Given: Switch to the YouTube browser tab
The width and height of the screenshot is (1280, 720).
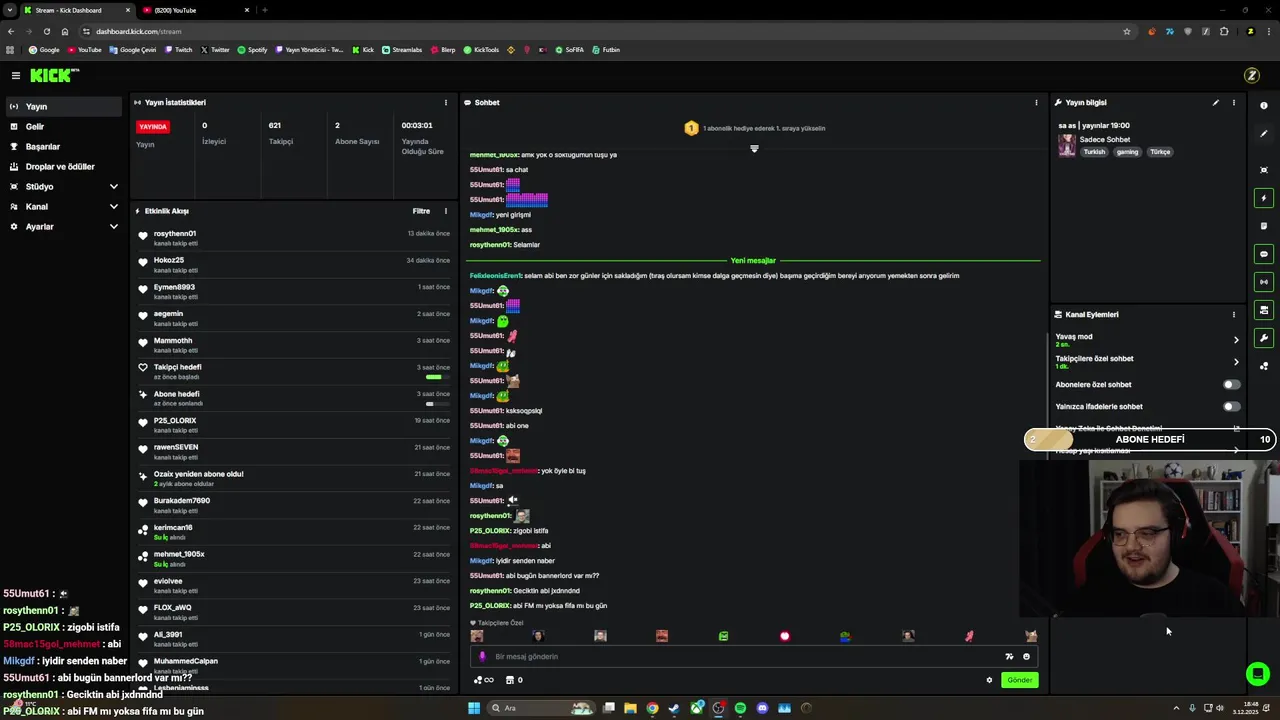Looking at the screenshot, I should pyautogui.click(x=196, y=10).
